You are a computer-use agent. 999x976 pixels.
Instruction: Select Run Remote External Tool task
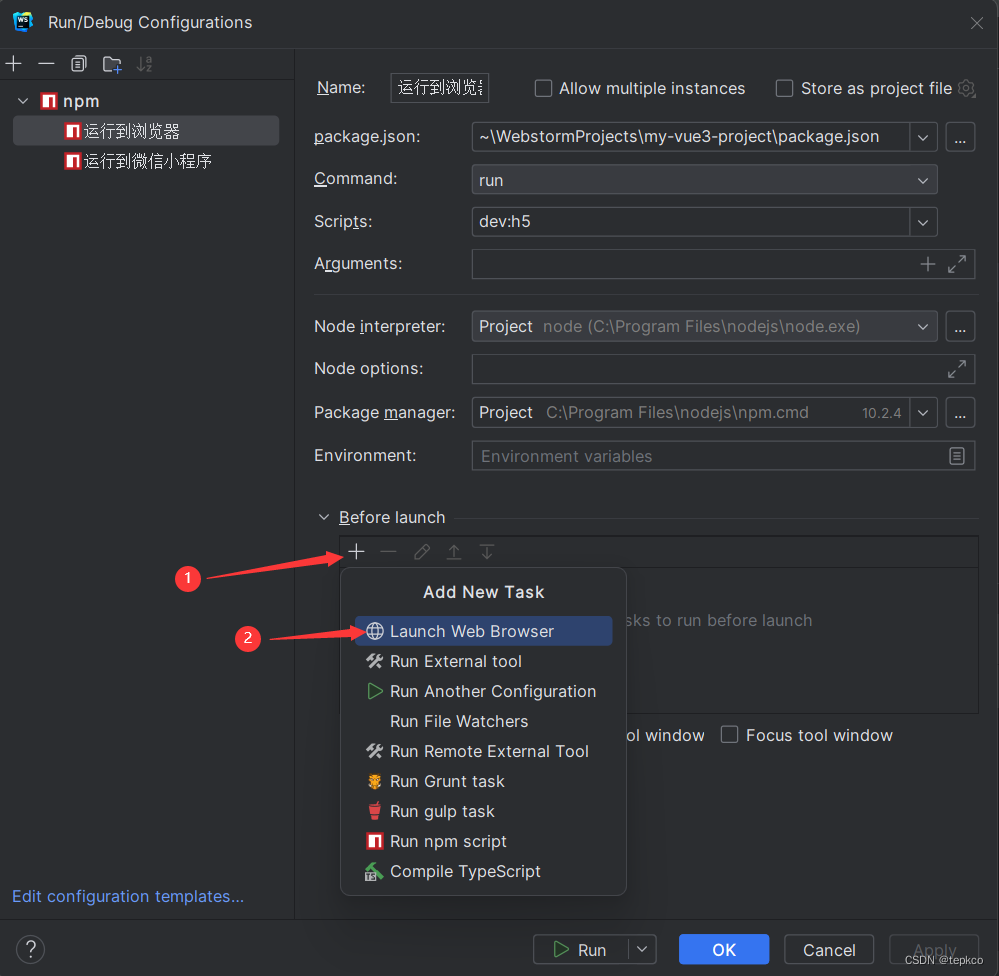click(484, 751)
